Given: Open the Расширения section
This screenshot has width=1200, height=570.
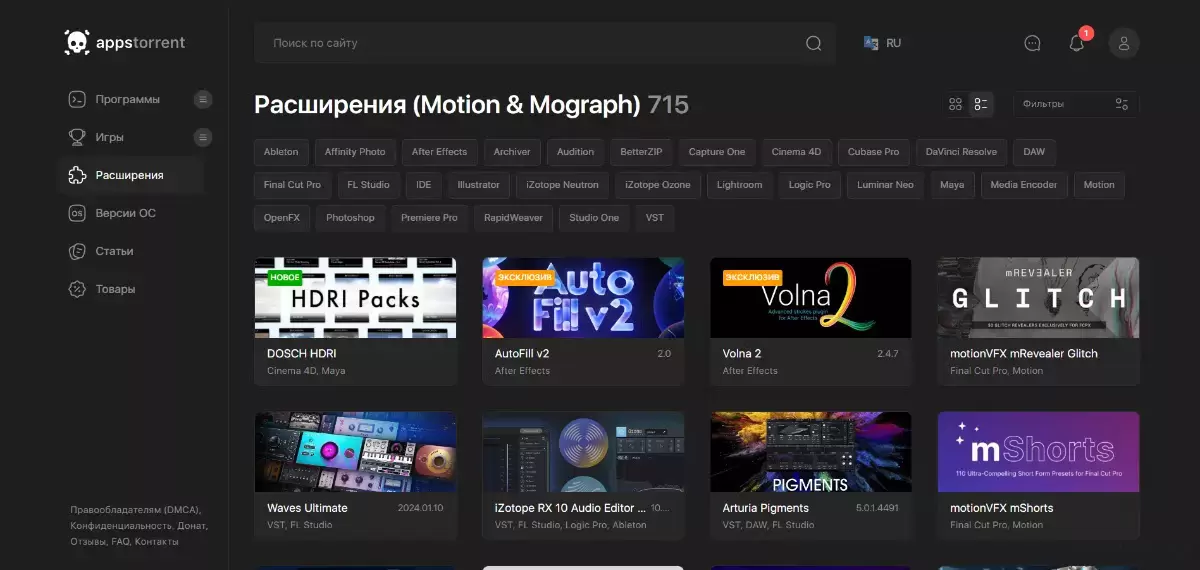Looking at the screenshot, I should coord(129,175).
